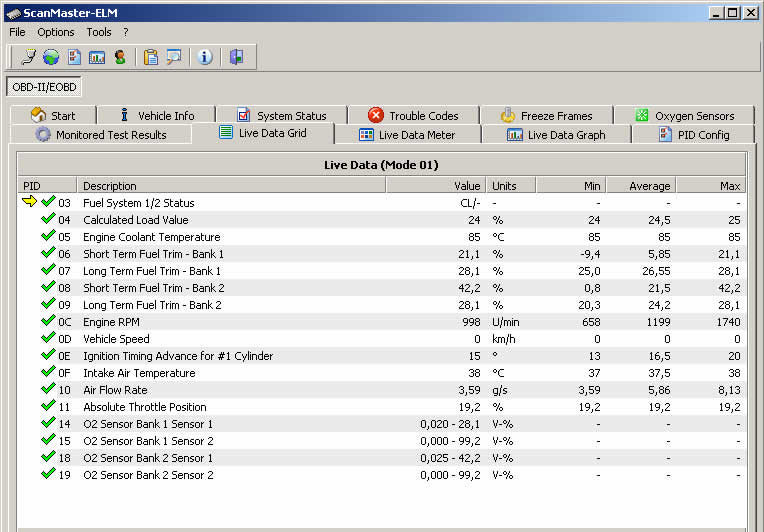This screenshot has height=532, width=764.
Task: Switch to the Trouble Codes tab
Action: [x=413, y=116]
